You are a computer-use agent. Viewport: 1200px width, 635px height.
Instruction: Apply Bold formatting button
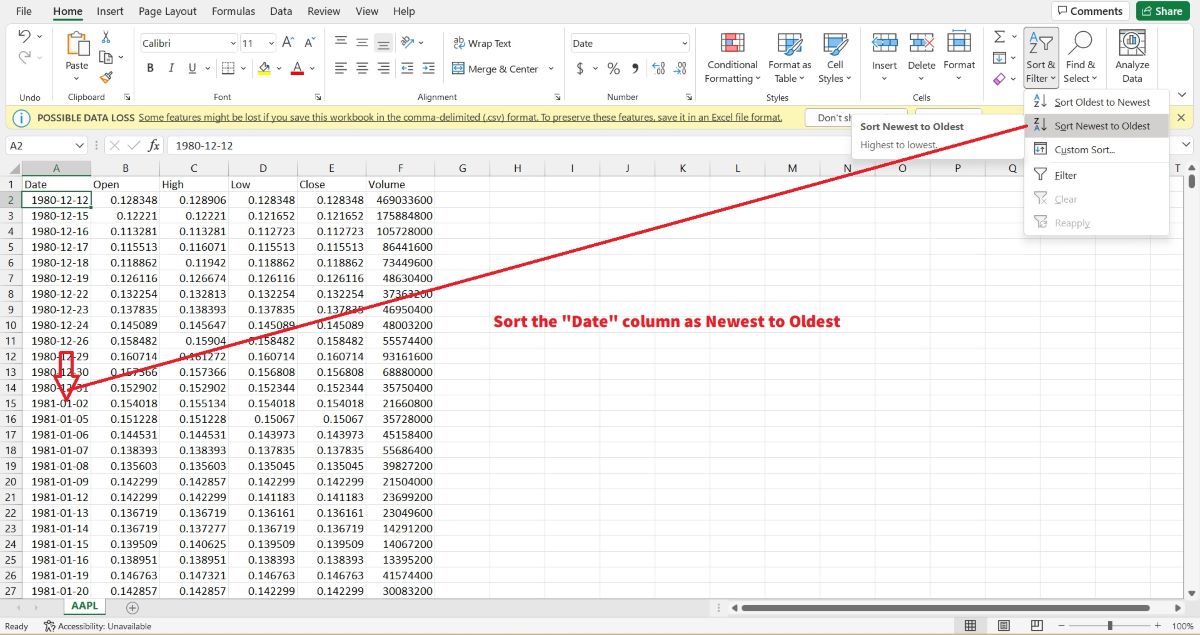[150, 69]
